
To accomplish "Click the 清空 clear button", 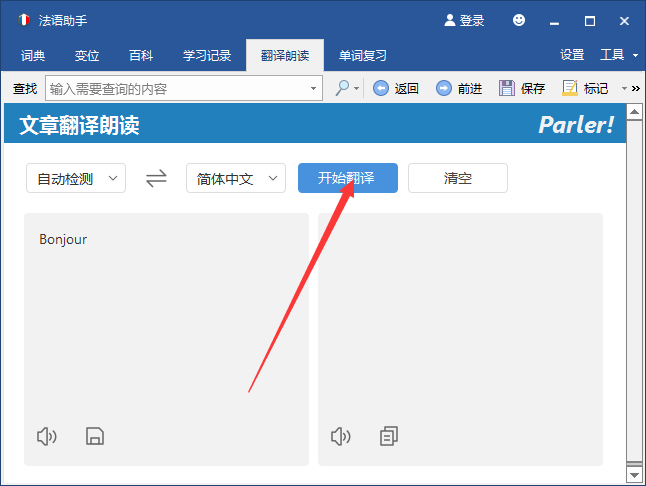I will click(x=458, y=178).
